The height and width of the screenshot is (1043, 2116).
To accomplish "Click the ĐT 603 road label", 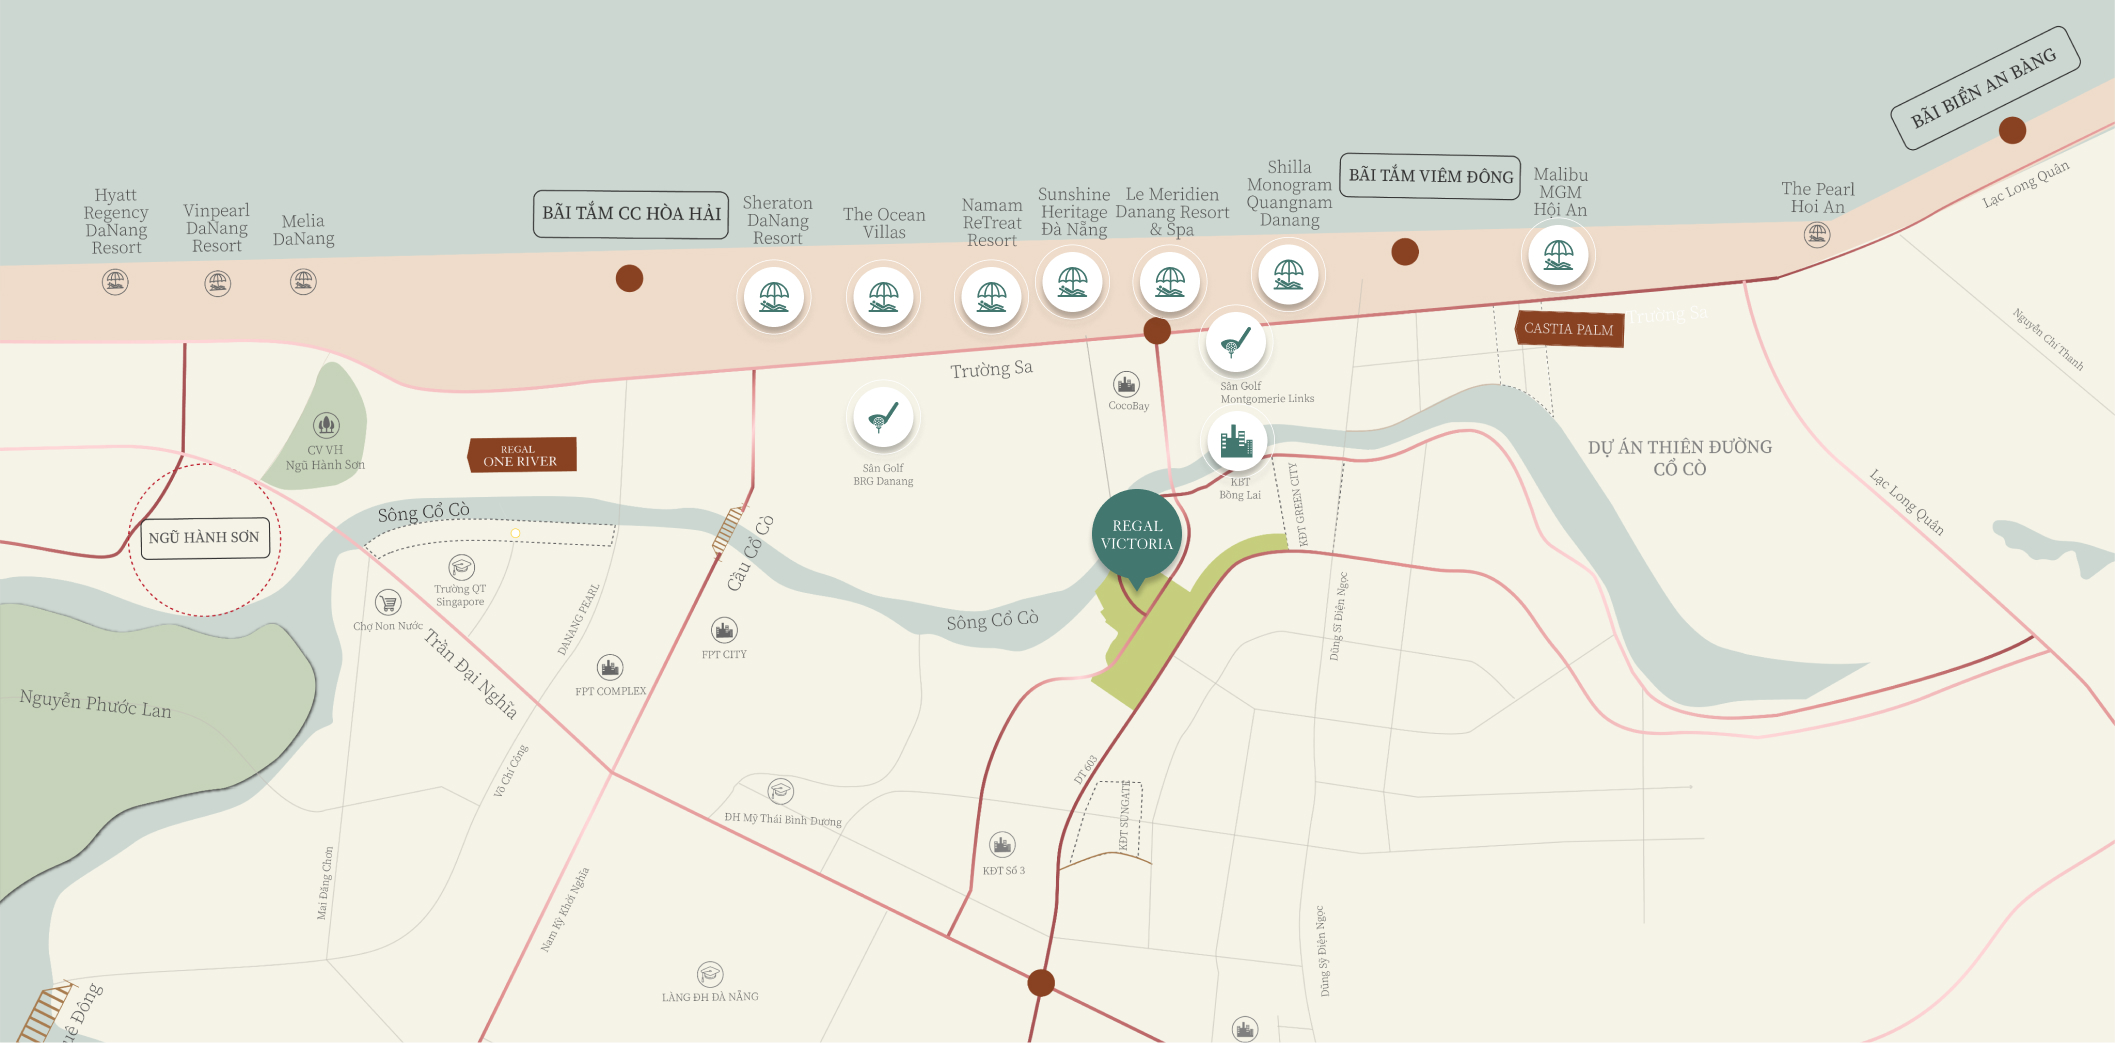I will tap(1085, 769).
